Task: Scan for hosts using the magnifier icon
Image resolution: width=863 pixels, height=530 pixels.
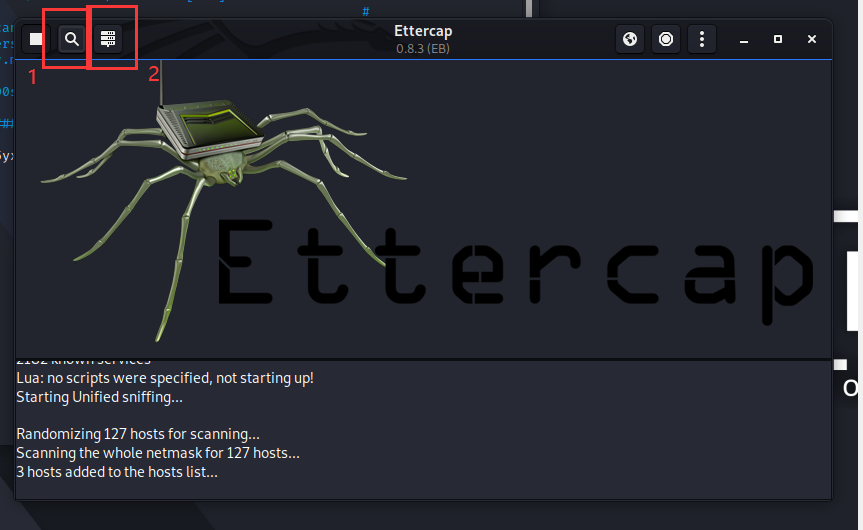Action: click(x=72, y=39)
